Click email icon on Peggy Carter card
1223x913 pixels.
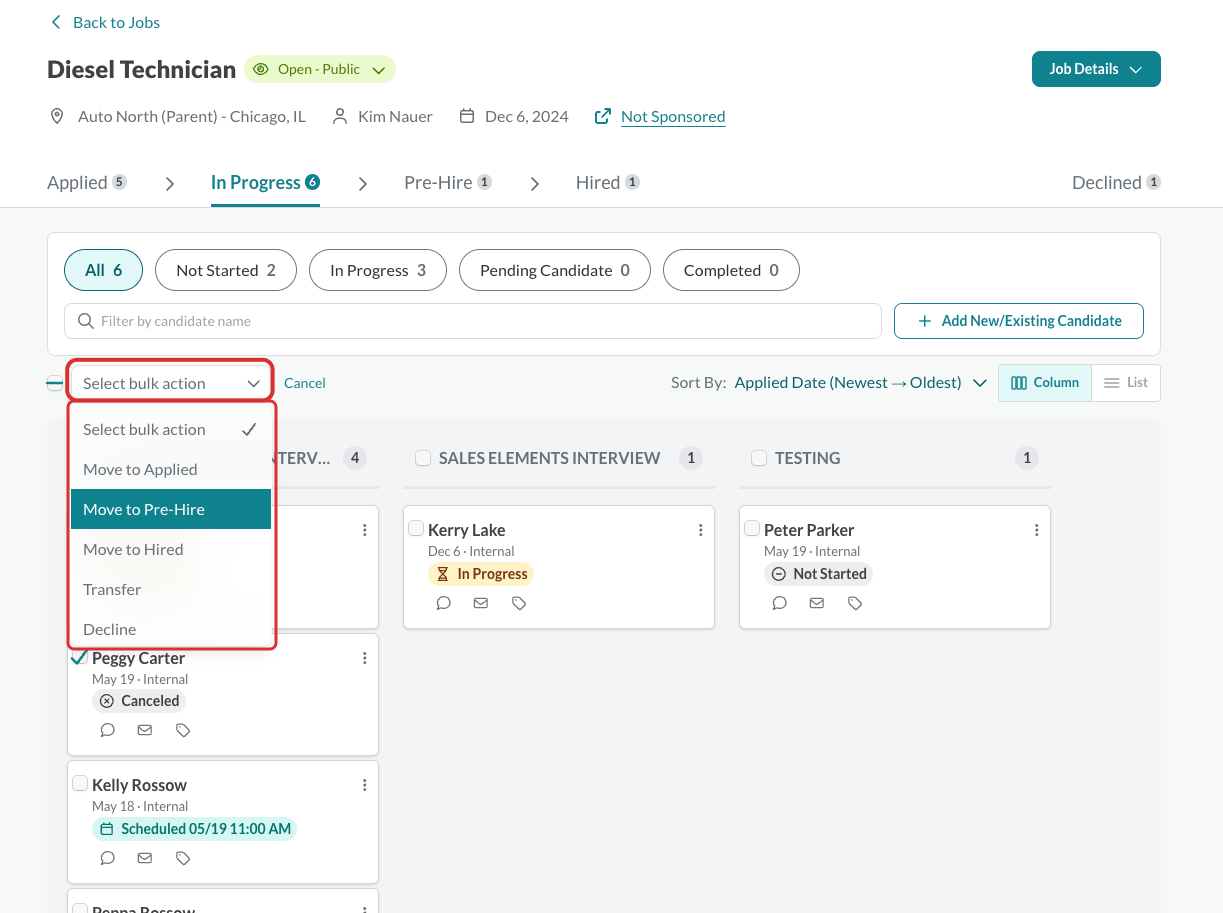[145, 730]
